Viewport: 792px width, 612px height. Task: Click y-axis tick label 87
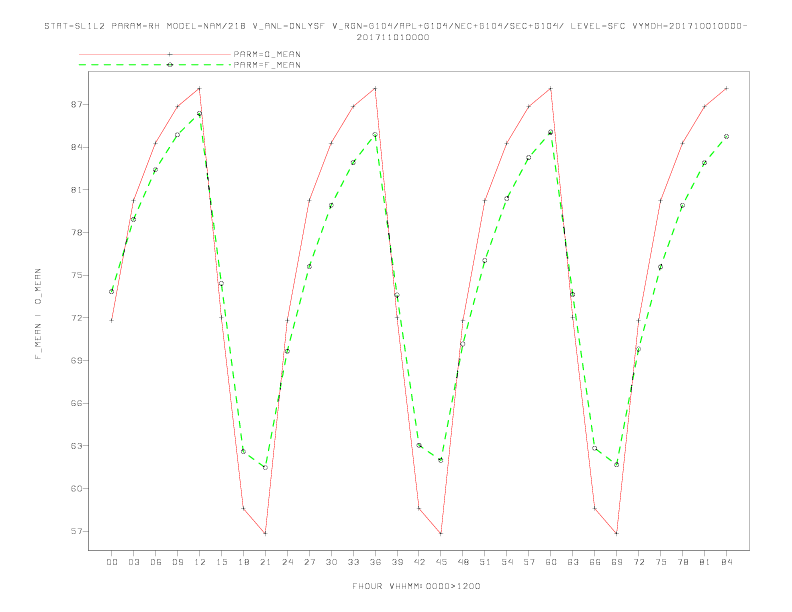pyautogui.click(x=76, y=105)
